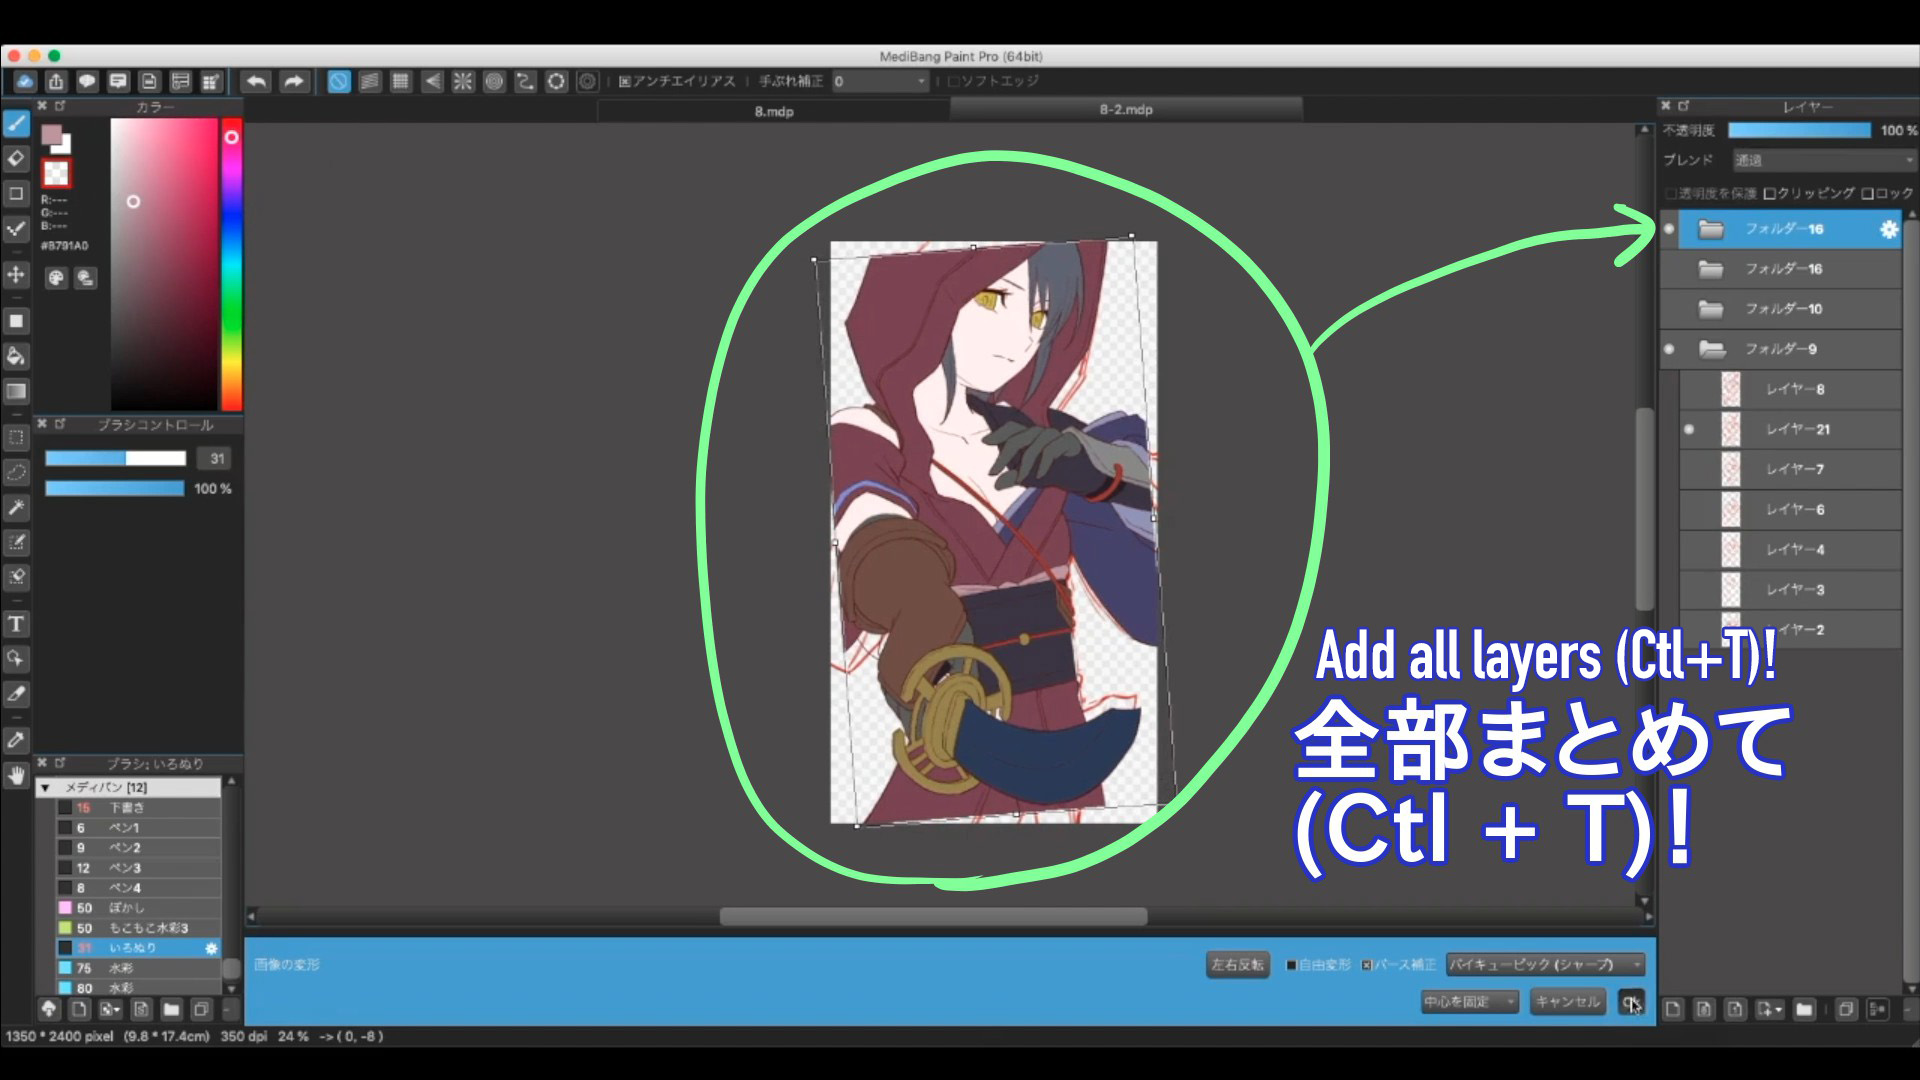
Task: Open the add-brush dropdown below the brush list
Action: click(110, 1009)
